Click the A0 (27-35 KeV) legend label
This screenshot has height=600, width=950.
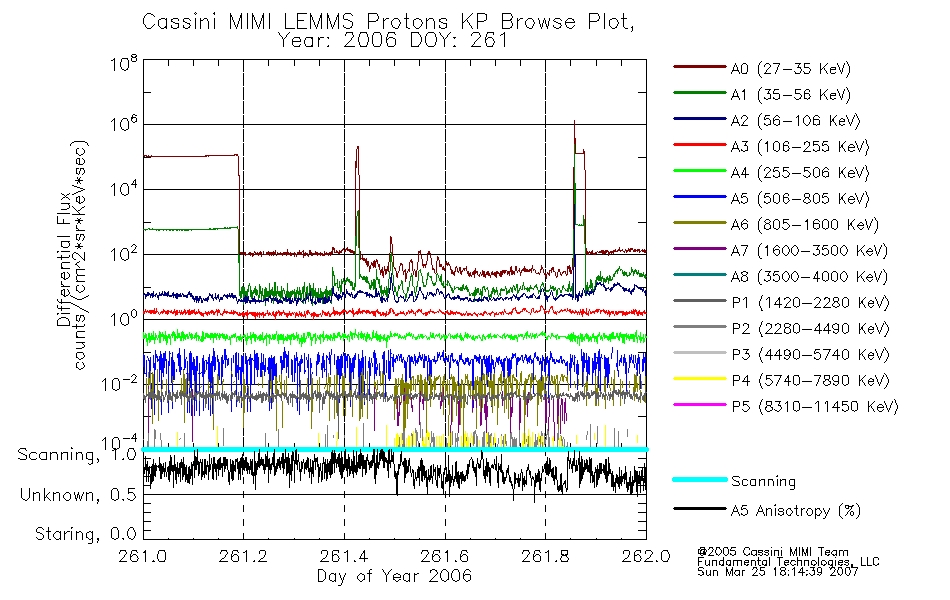click(791, 69)
